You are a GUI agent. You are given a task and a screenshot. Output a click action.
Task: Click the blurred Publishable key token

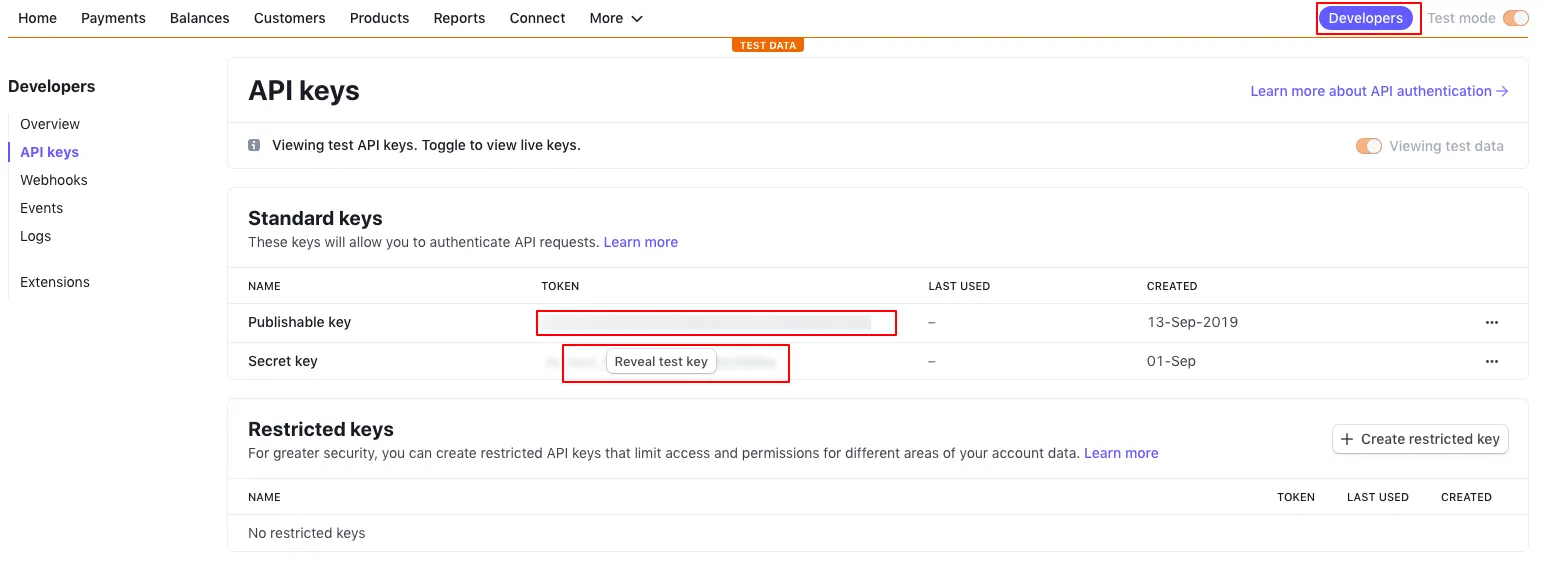(705, 323)
